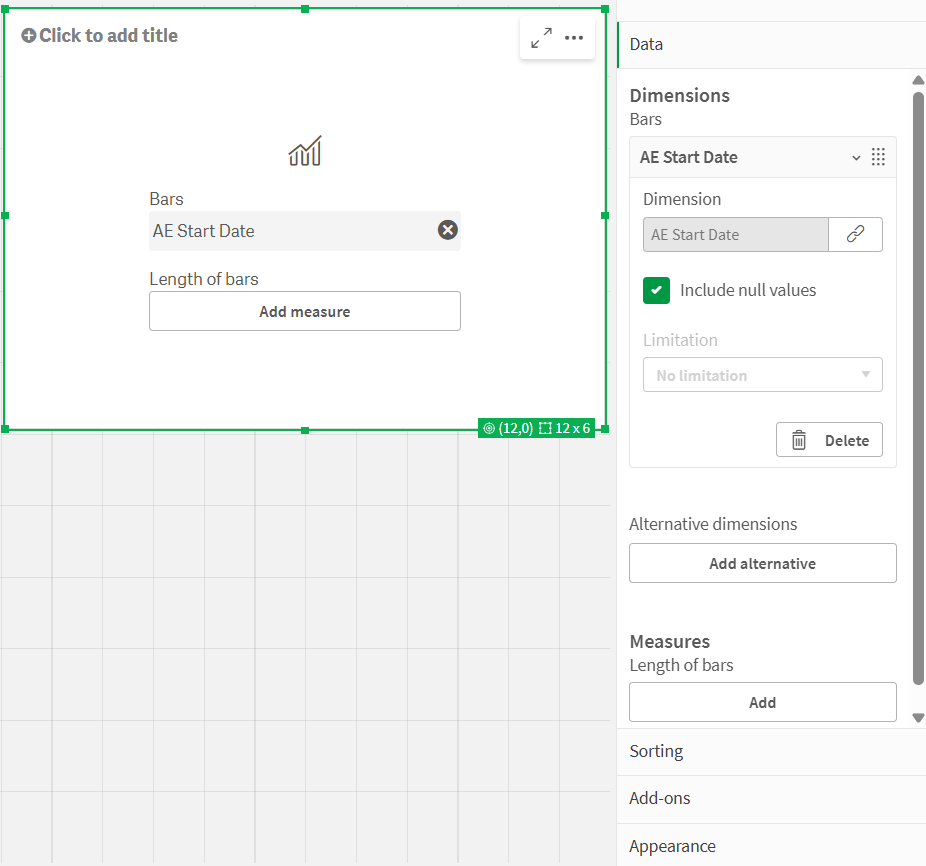Expand the Sorting section
The height and width of the screenshot is (866, 926).
771,751
